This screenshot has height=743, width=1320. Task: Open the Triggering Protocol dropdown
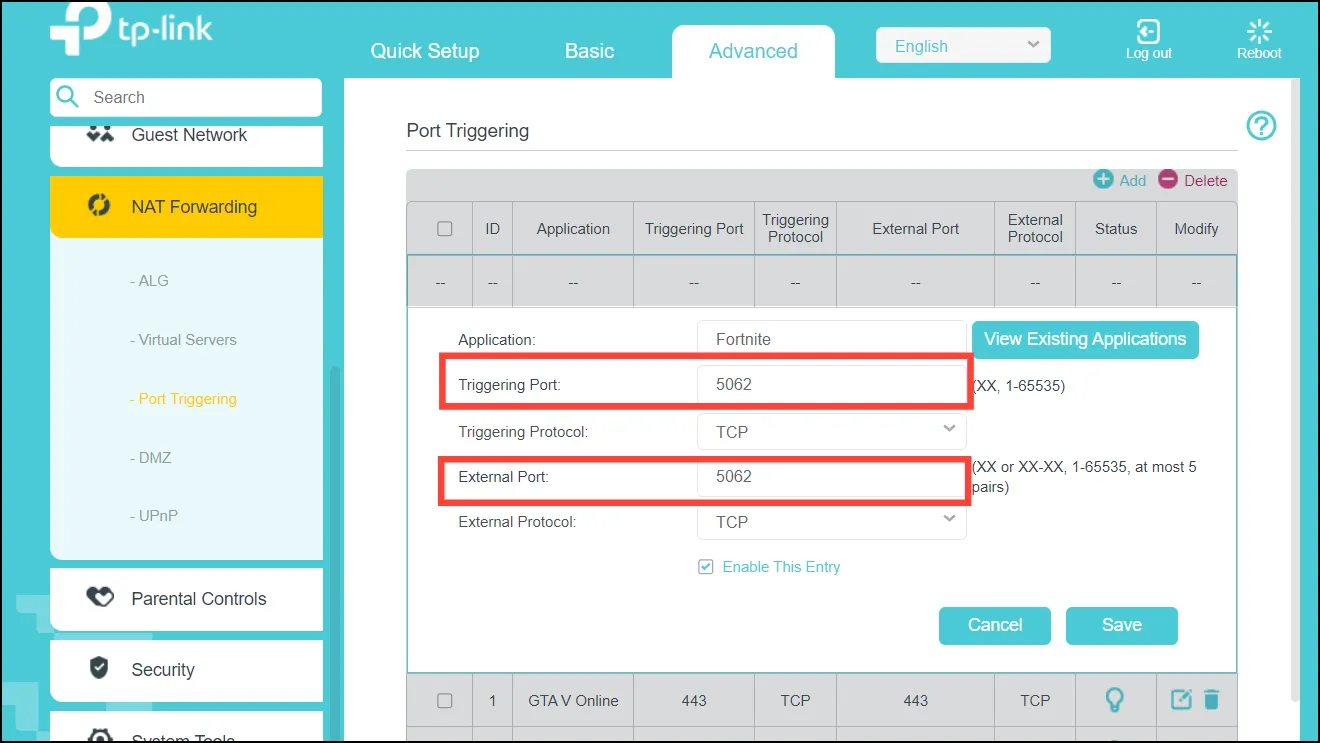pos(832,432)
